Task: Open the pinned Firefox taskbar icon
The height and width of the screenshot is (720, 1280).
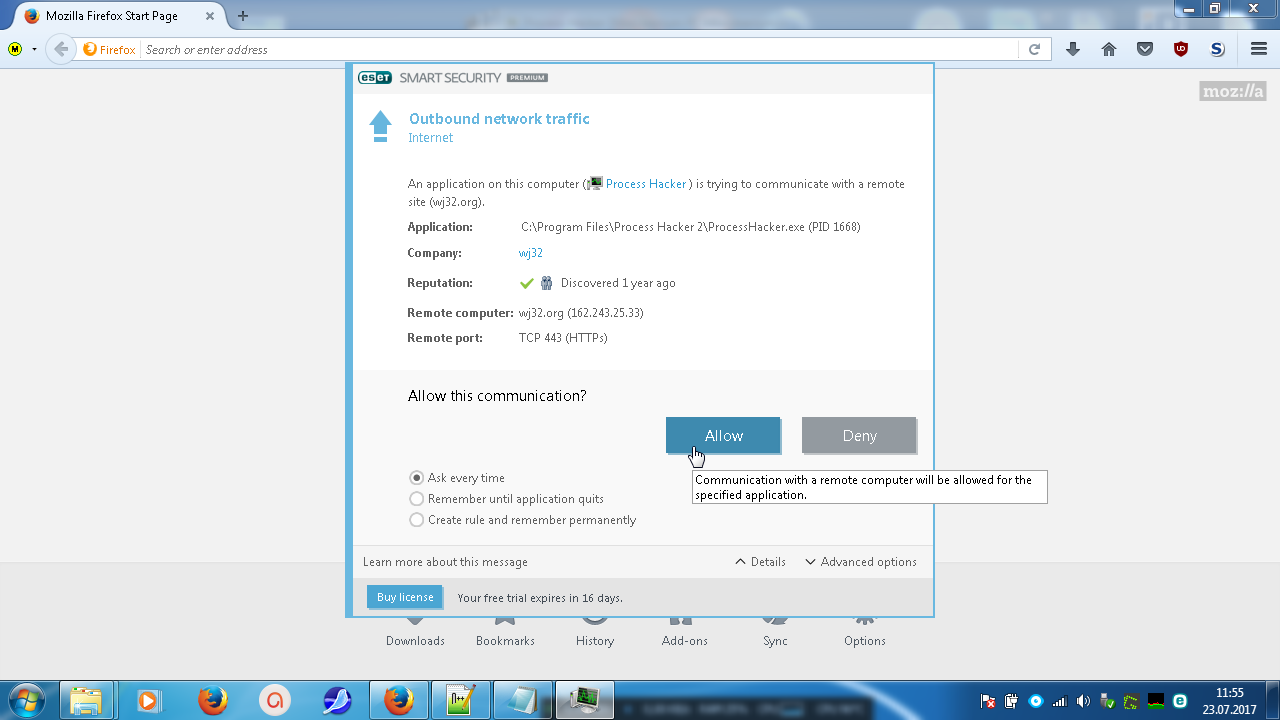Action: pyautogui.click(x=211, y=700)
